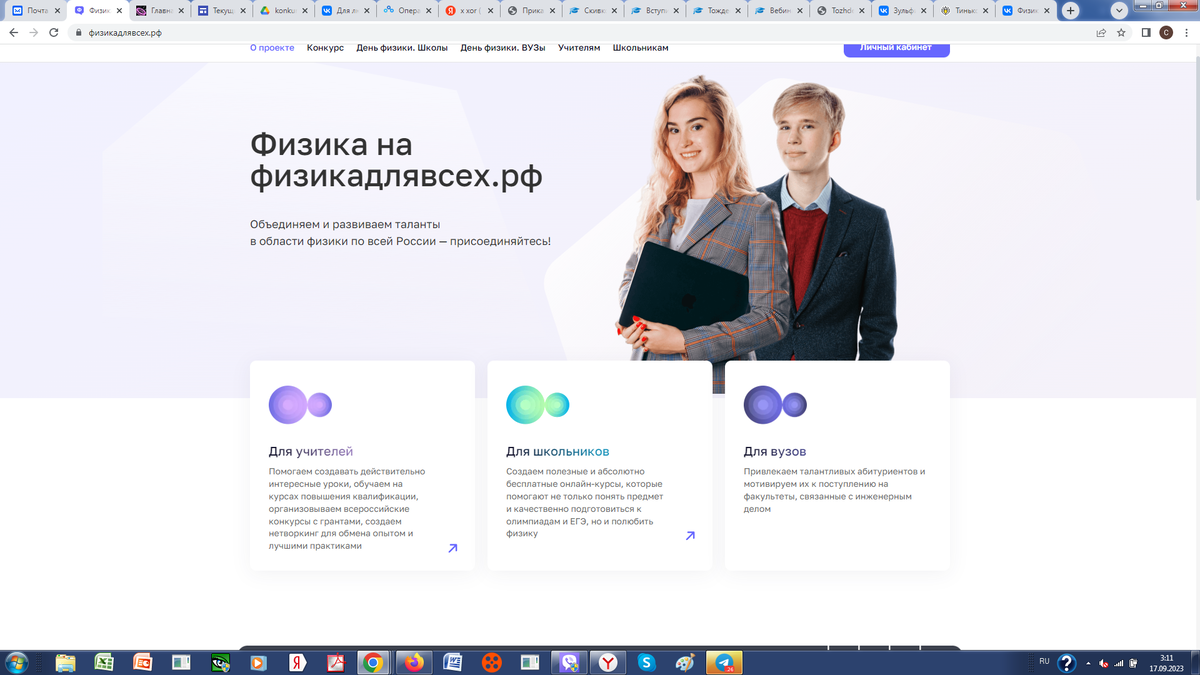Open Windows Media Player from the taskbar
The image size is (1200, 675).
click(258, 662)
